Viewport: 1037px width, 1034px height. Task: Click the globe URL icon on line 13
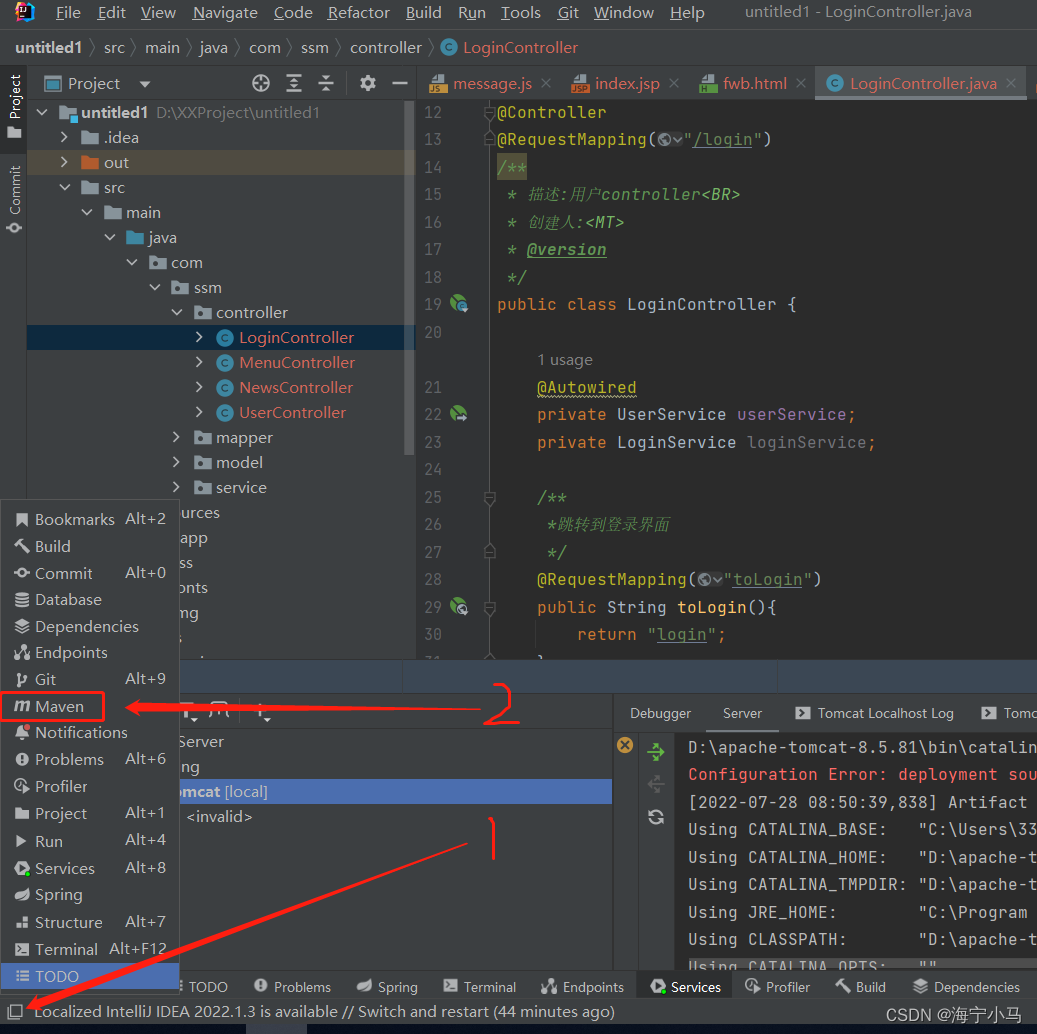click(x=670, y=140)
